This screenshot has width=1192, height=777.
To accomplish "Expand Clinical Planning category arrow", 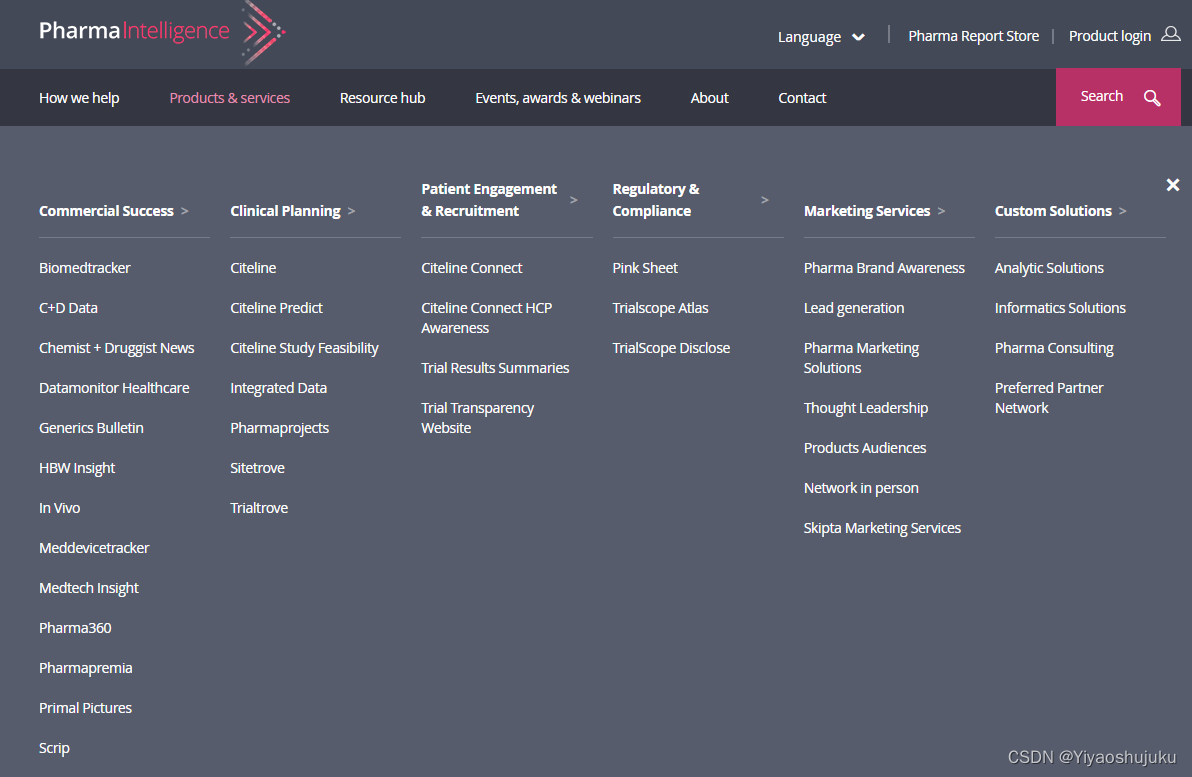I will click(351, 211).
